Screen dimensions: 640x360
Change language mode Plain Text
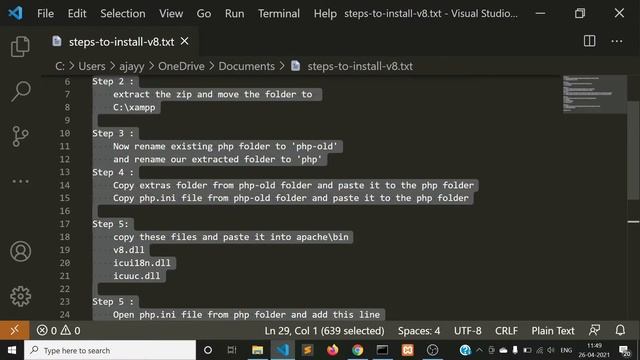[553, 330]
